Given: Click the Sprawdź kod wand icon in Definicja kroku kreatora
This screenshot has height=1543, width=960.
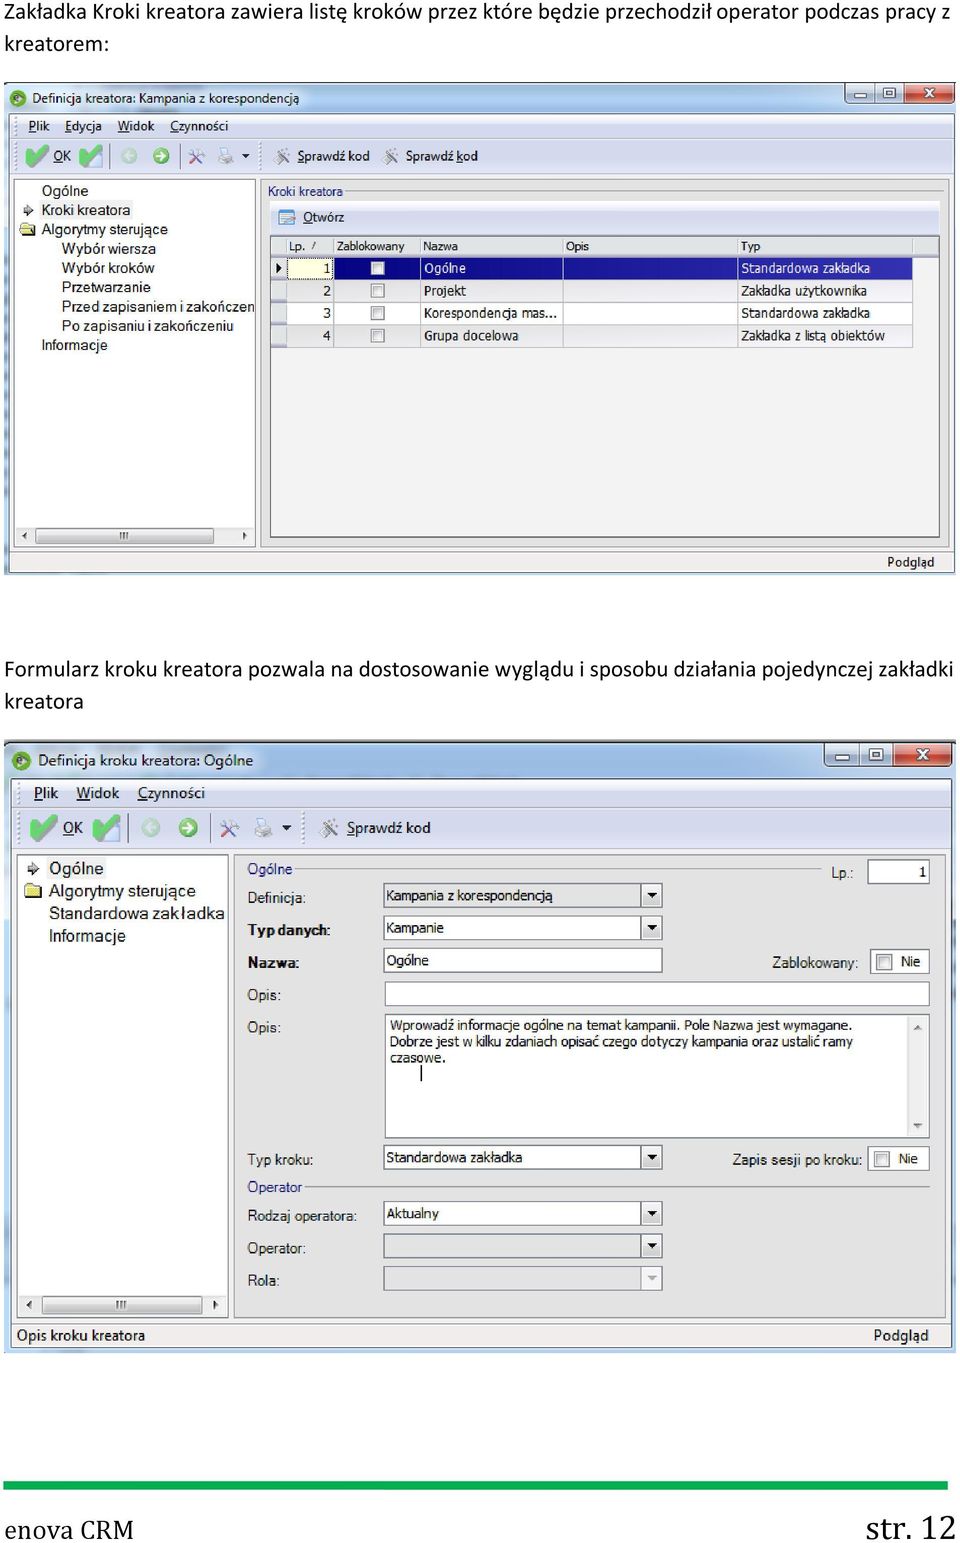Looking at the screenshot, I should (x=329, y=828).
